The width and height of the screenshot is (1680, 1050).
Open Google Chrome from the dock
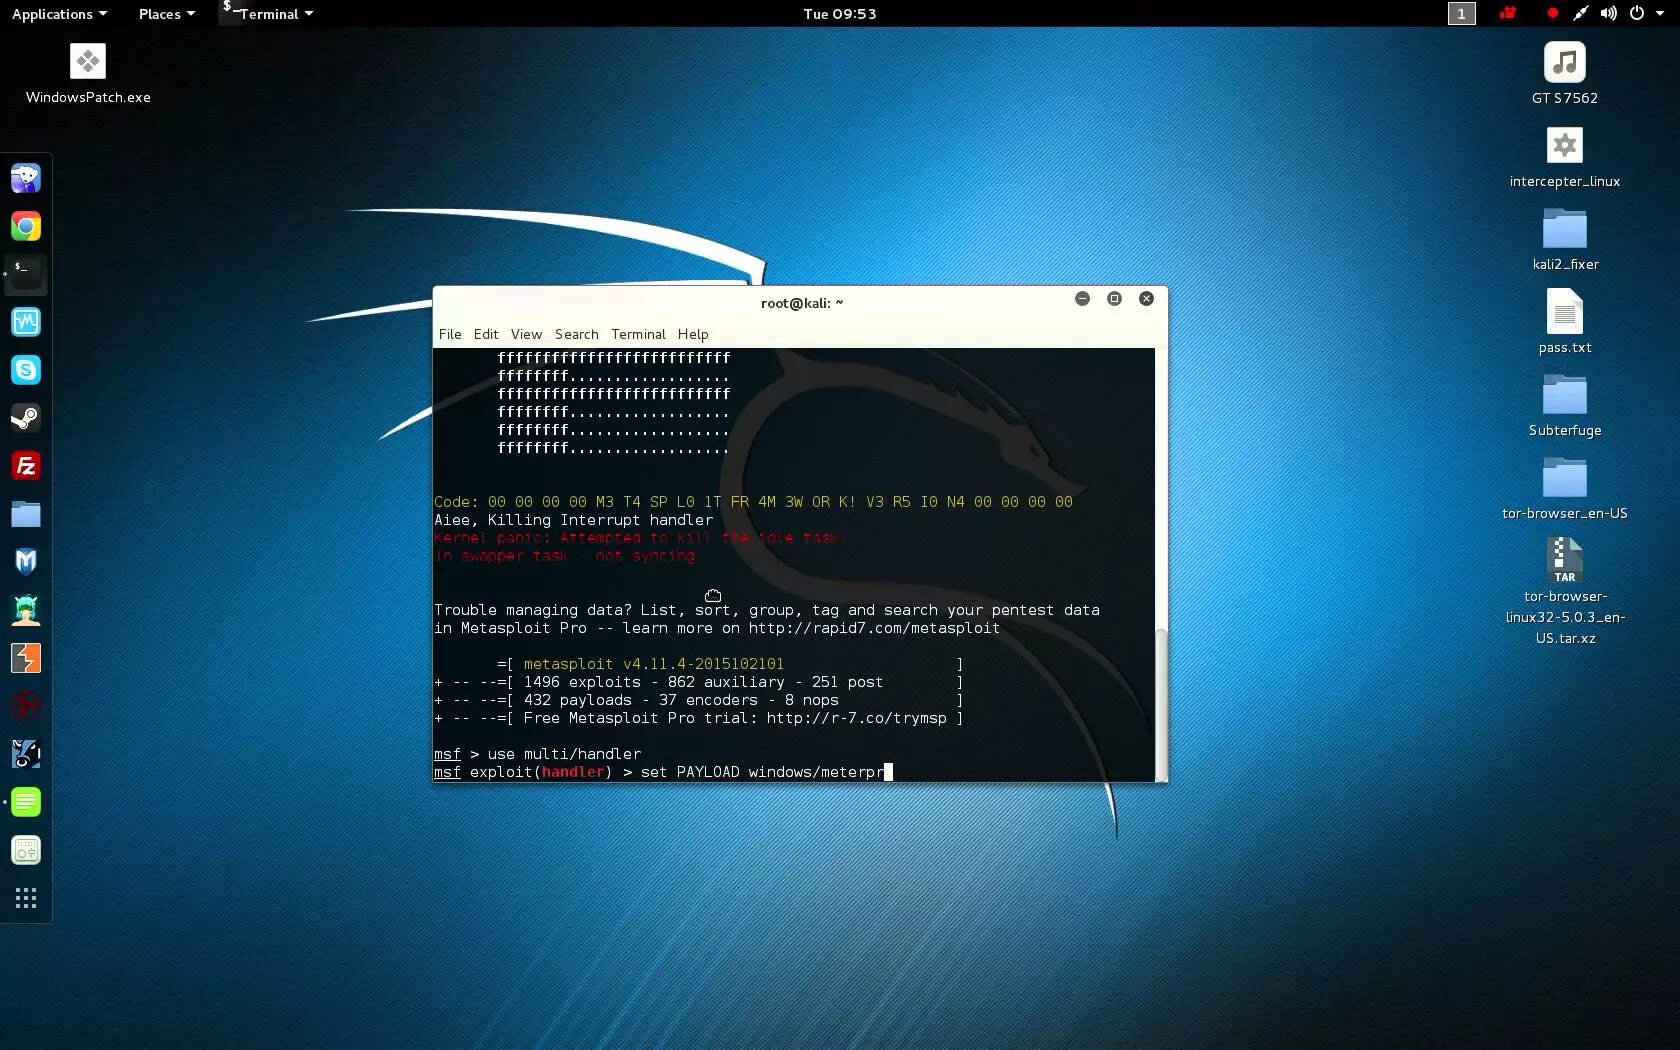(x=26, y=226)
